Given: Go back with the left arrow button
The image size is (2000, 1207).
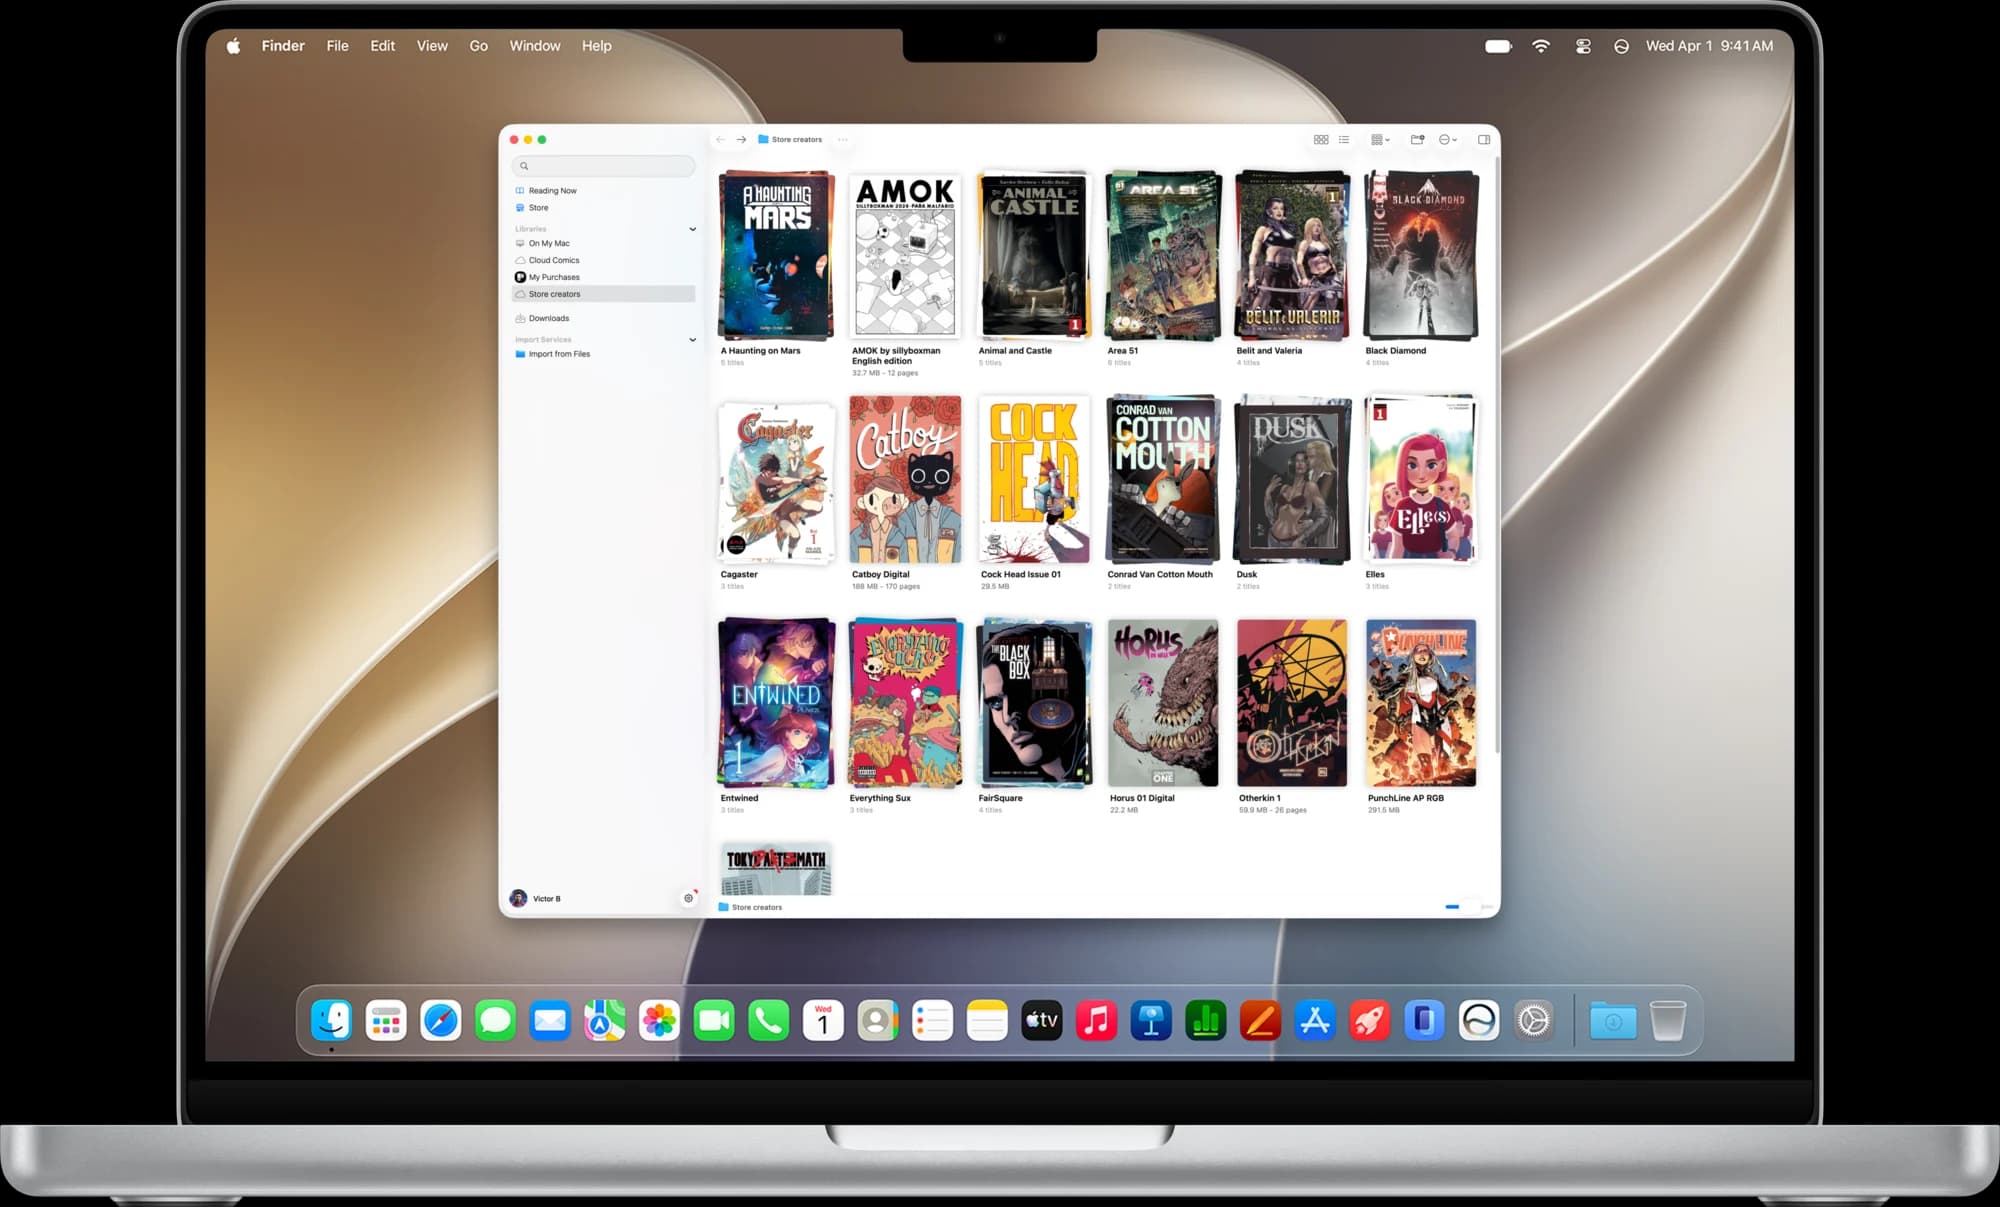Looking at the screenshot, I should click(x=720, y=140).
